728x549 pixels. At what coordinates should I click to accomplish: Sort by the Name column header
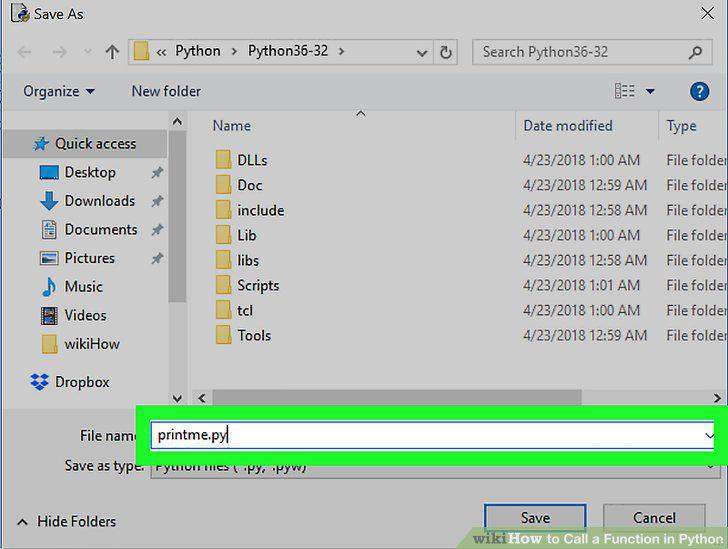click(232, 125)
